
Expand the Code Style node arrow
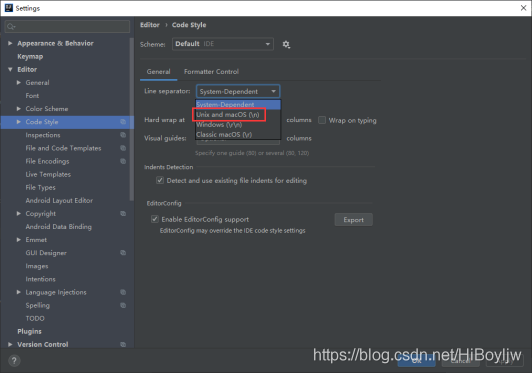pos(19,122)
